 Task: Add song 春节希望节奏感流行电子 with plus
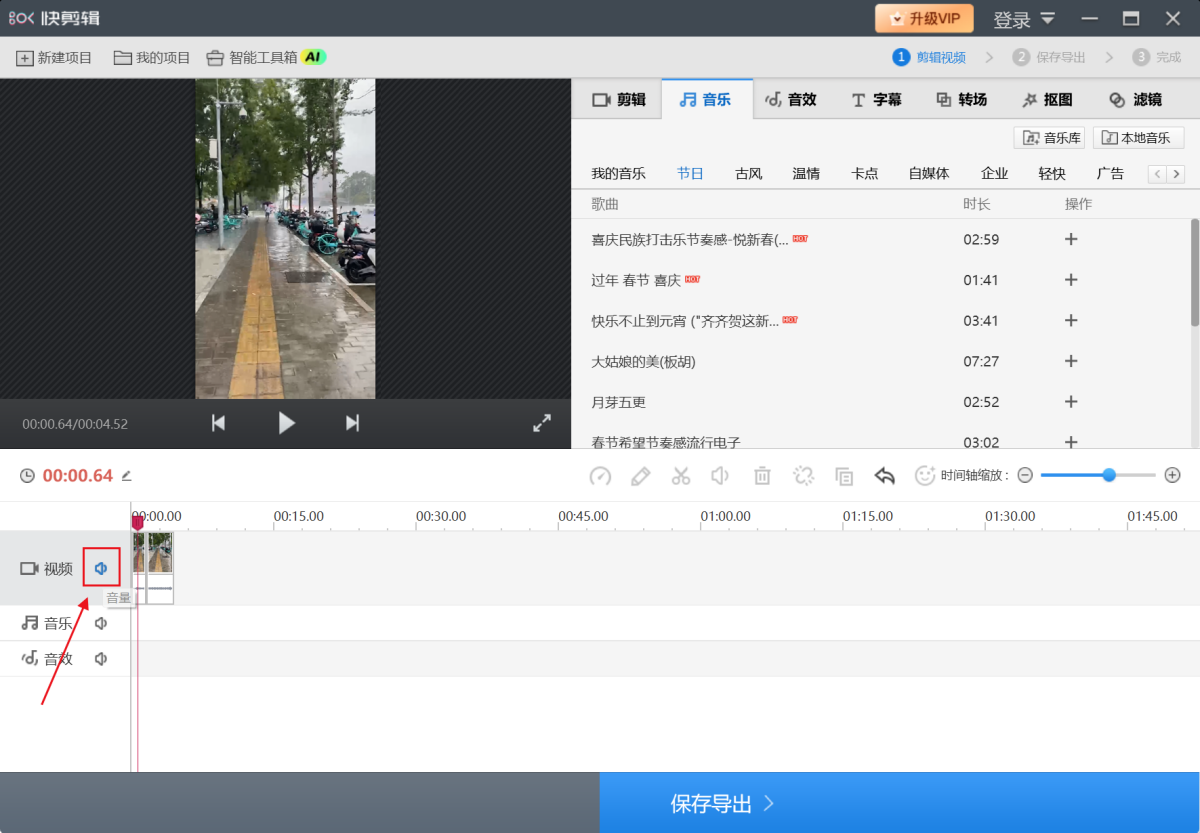pyautogui.click(x=1071, y=441)
